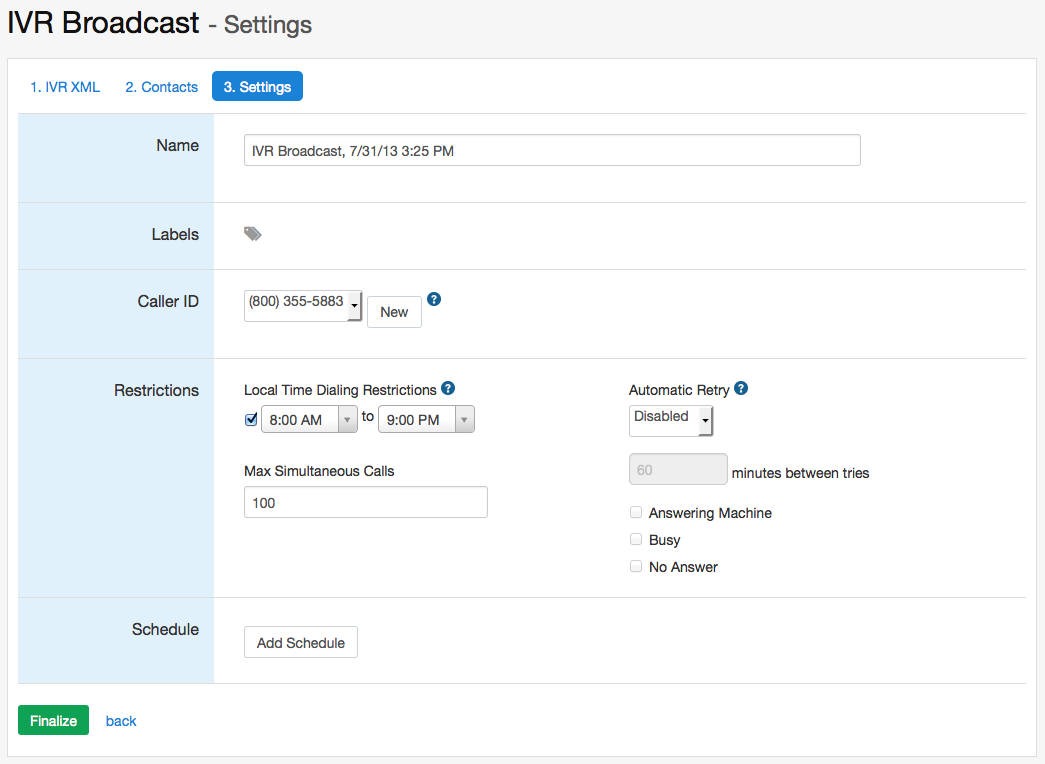Image resolution: width=1045 pixels, height=764 pixels.
Task: Check the Busy retry option
Action: pos(636,539)
